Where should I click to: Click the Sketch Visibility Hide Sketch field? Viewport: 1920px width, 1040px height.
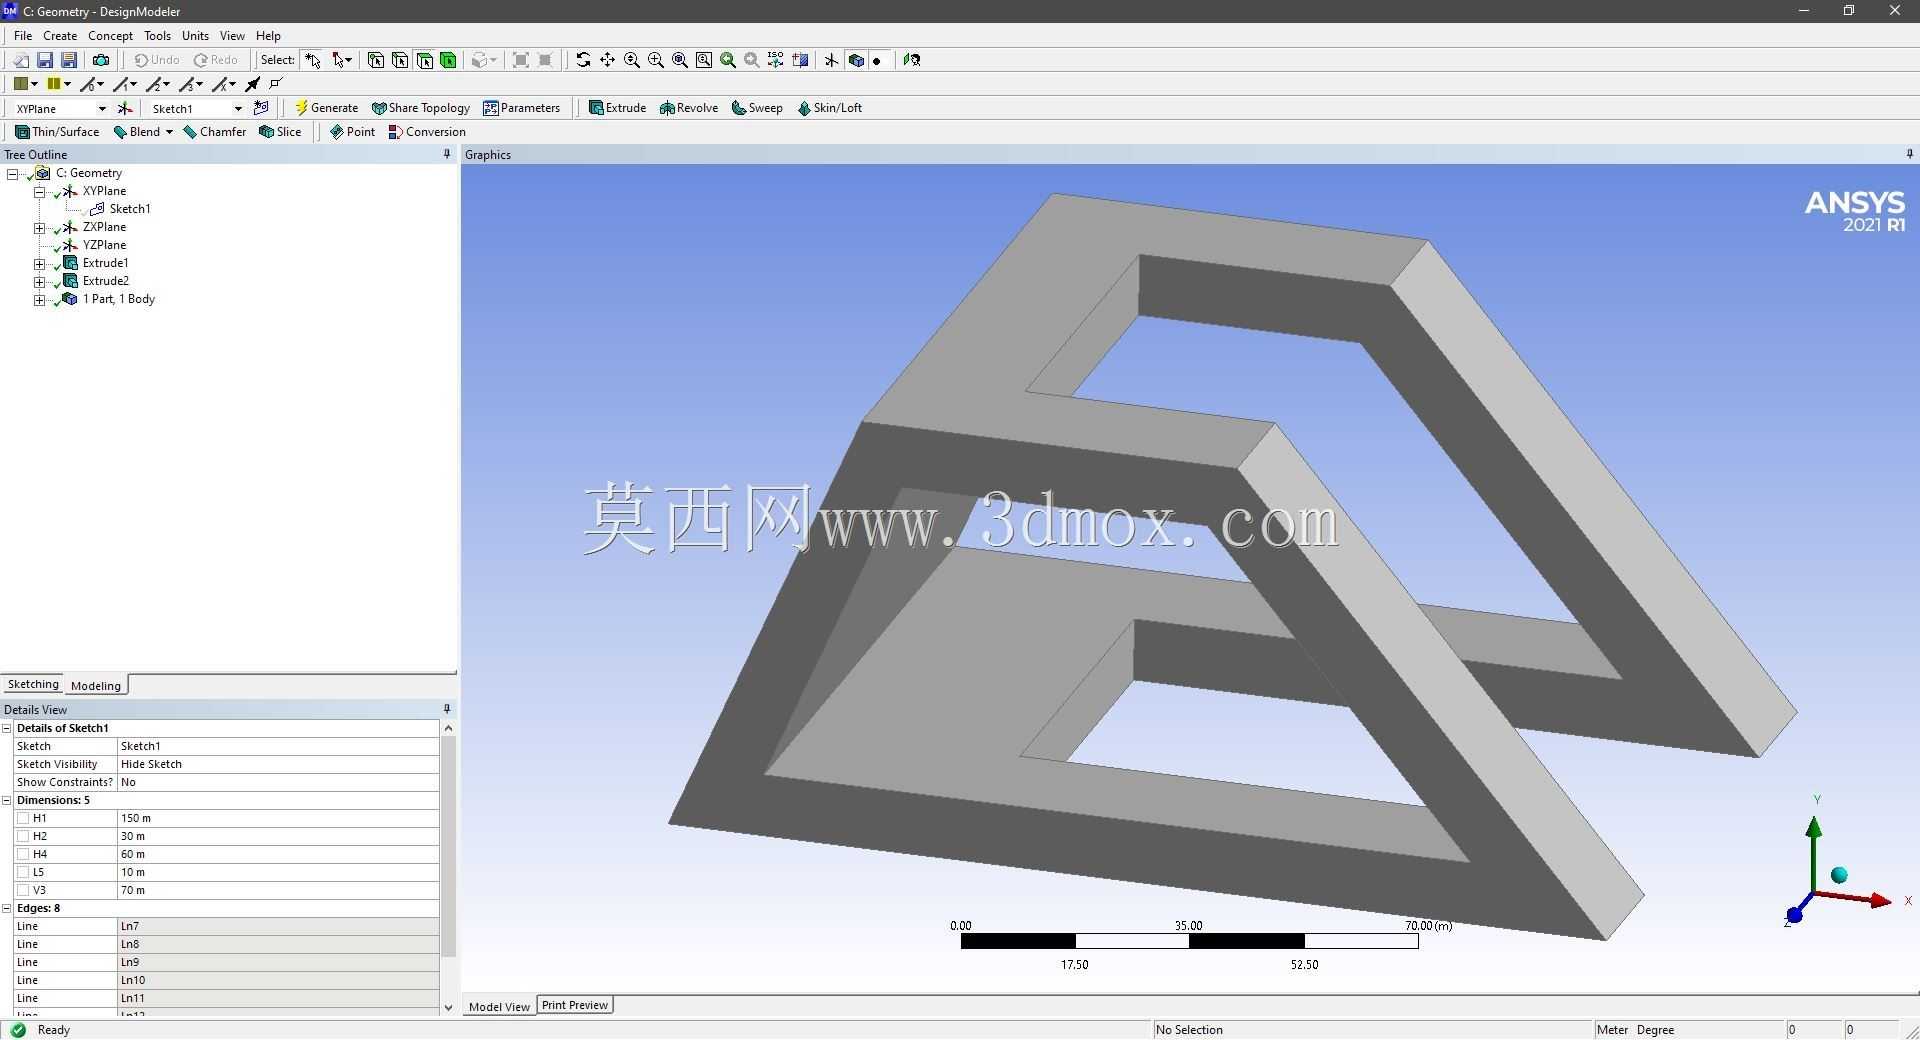coord(278,764)
